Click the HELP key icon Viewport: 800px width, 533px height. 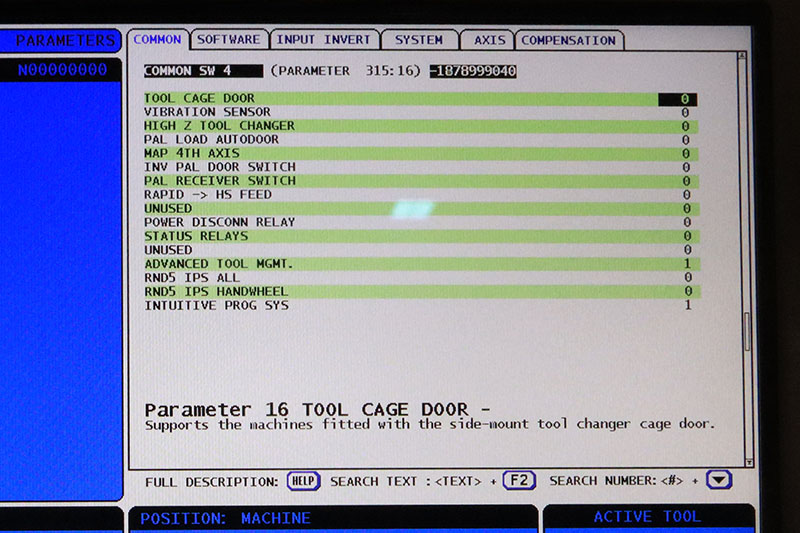[304, 481]
